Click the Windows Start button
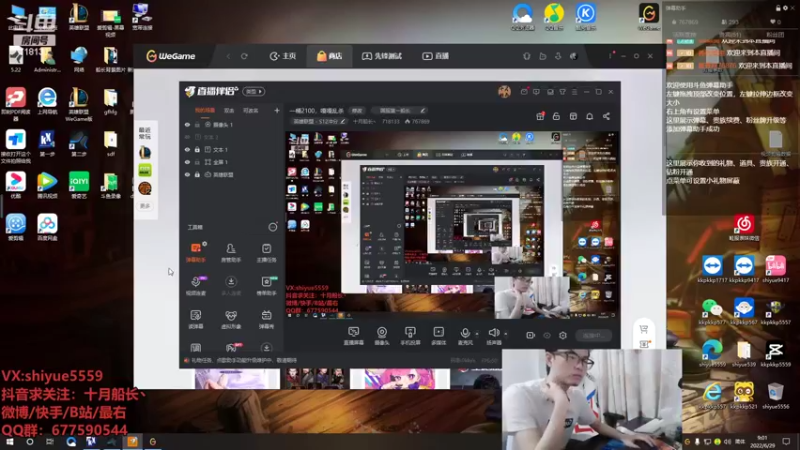The image size is (800, 450). pyautogui.click(x=10, y=442)
